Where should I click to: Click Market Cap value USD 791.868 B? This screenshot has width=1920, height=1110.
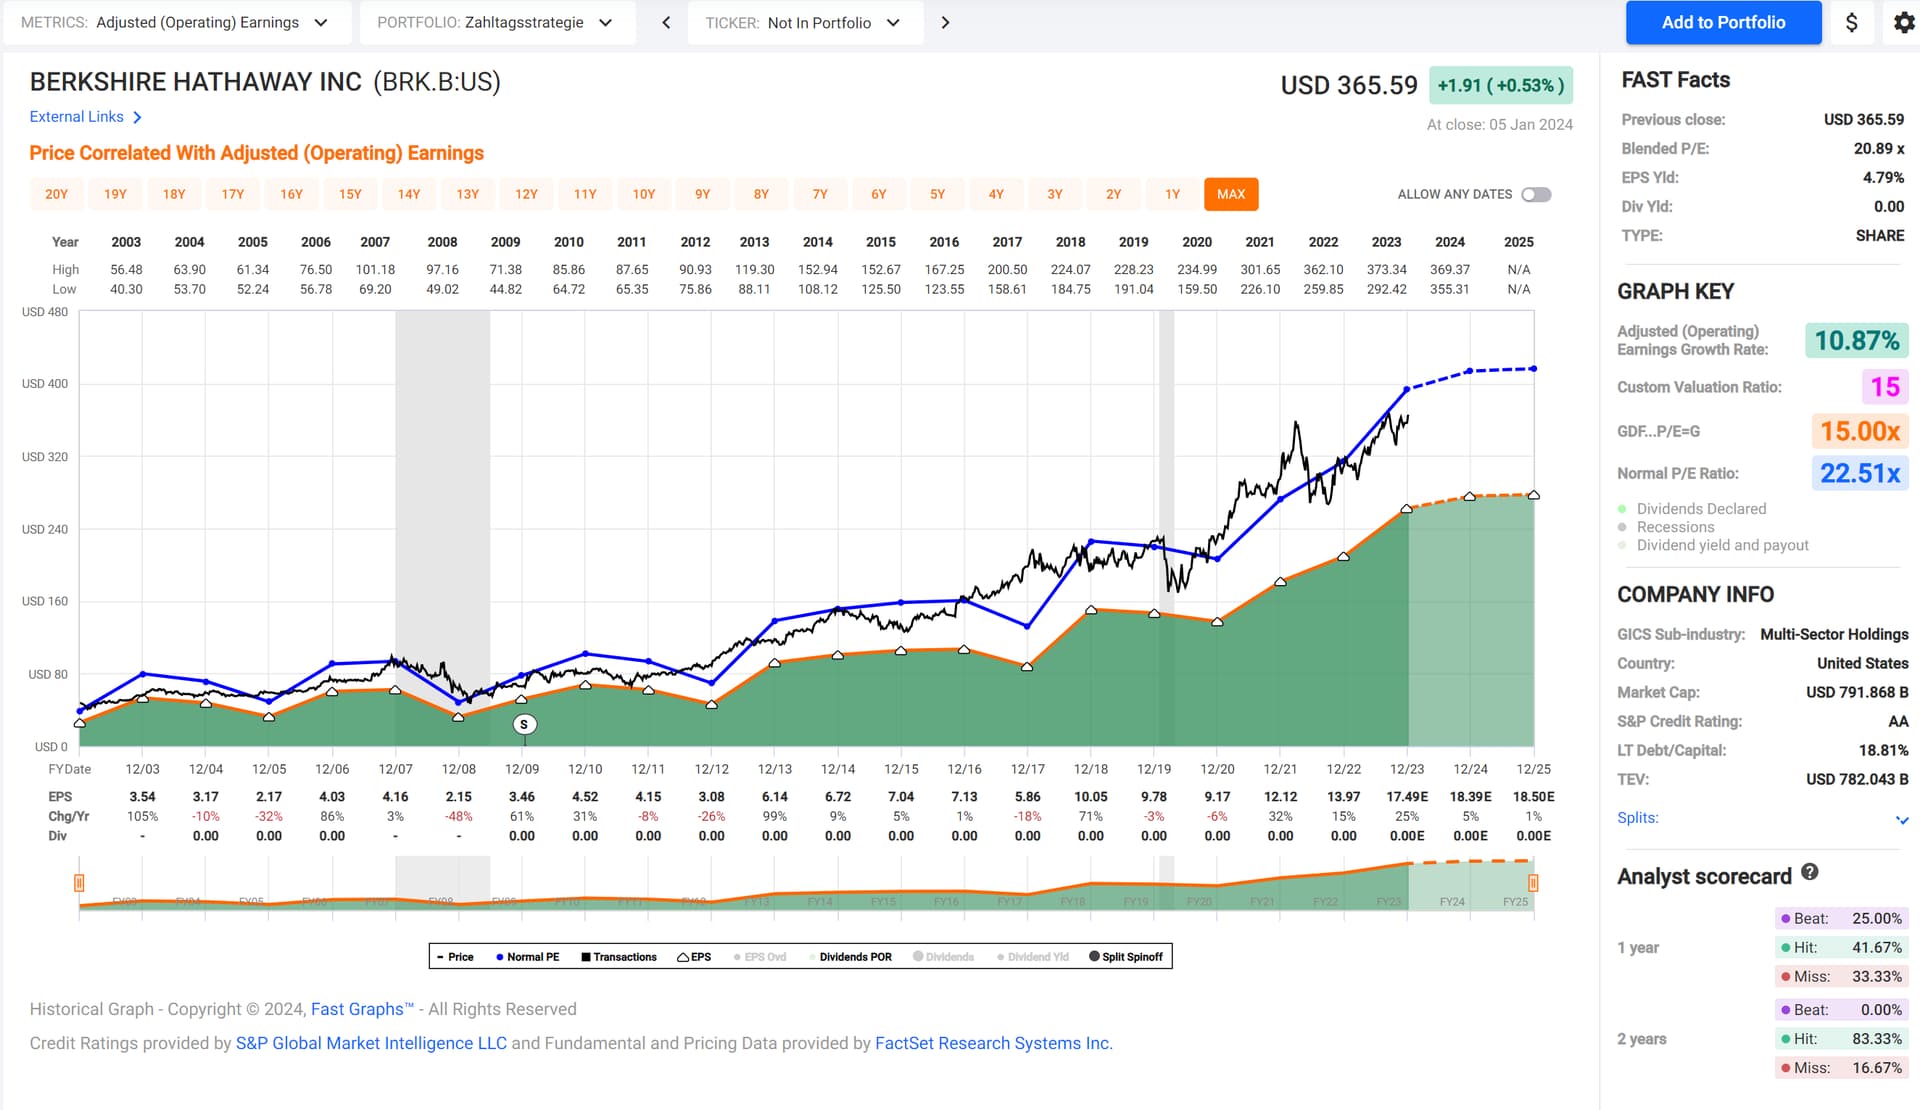1857,692
